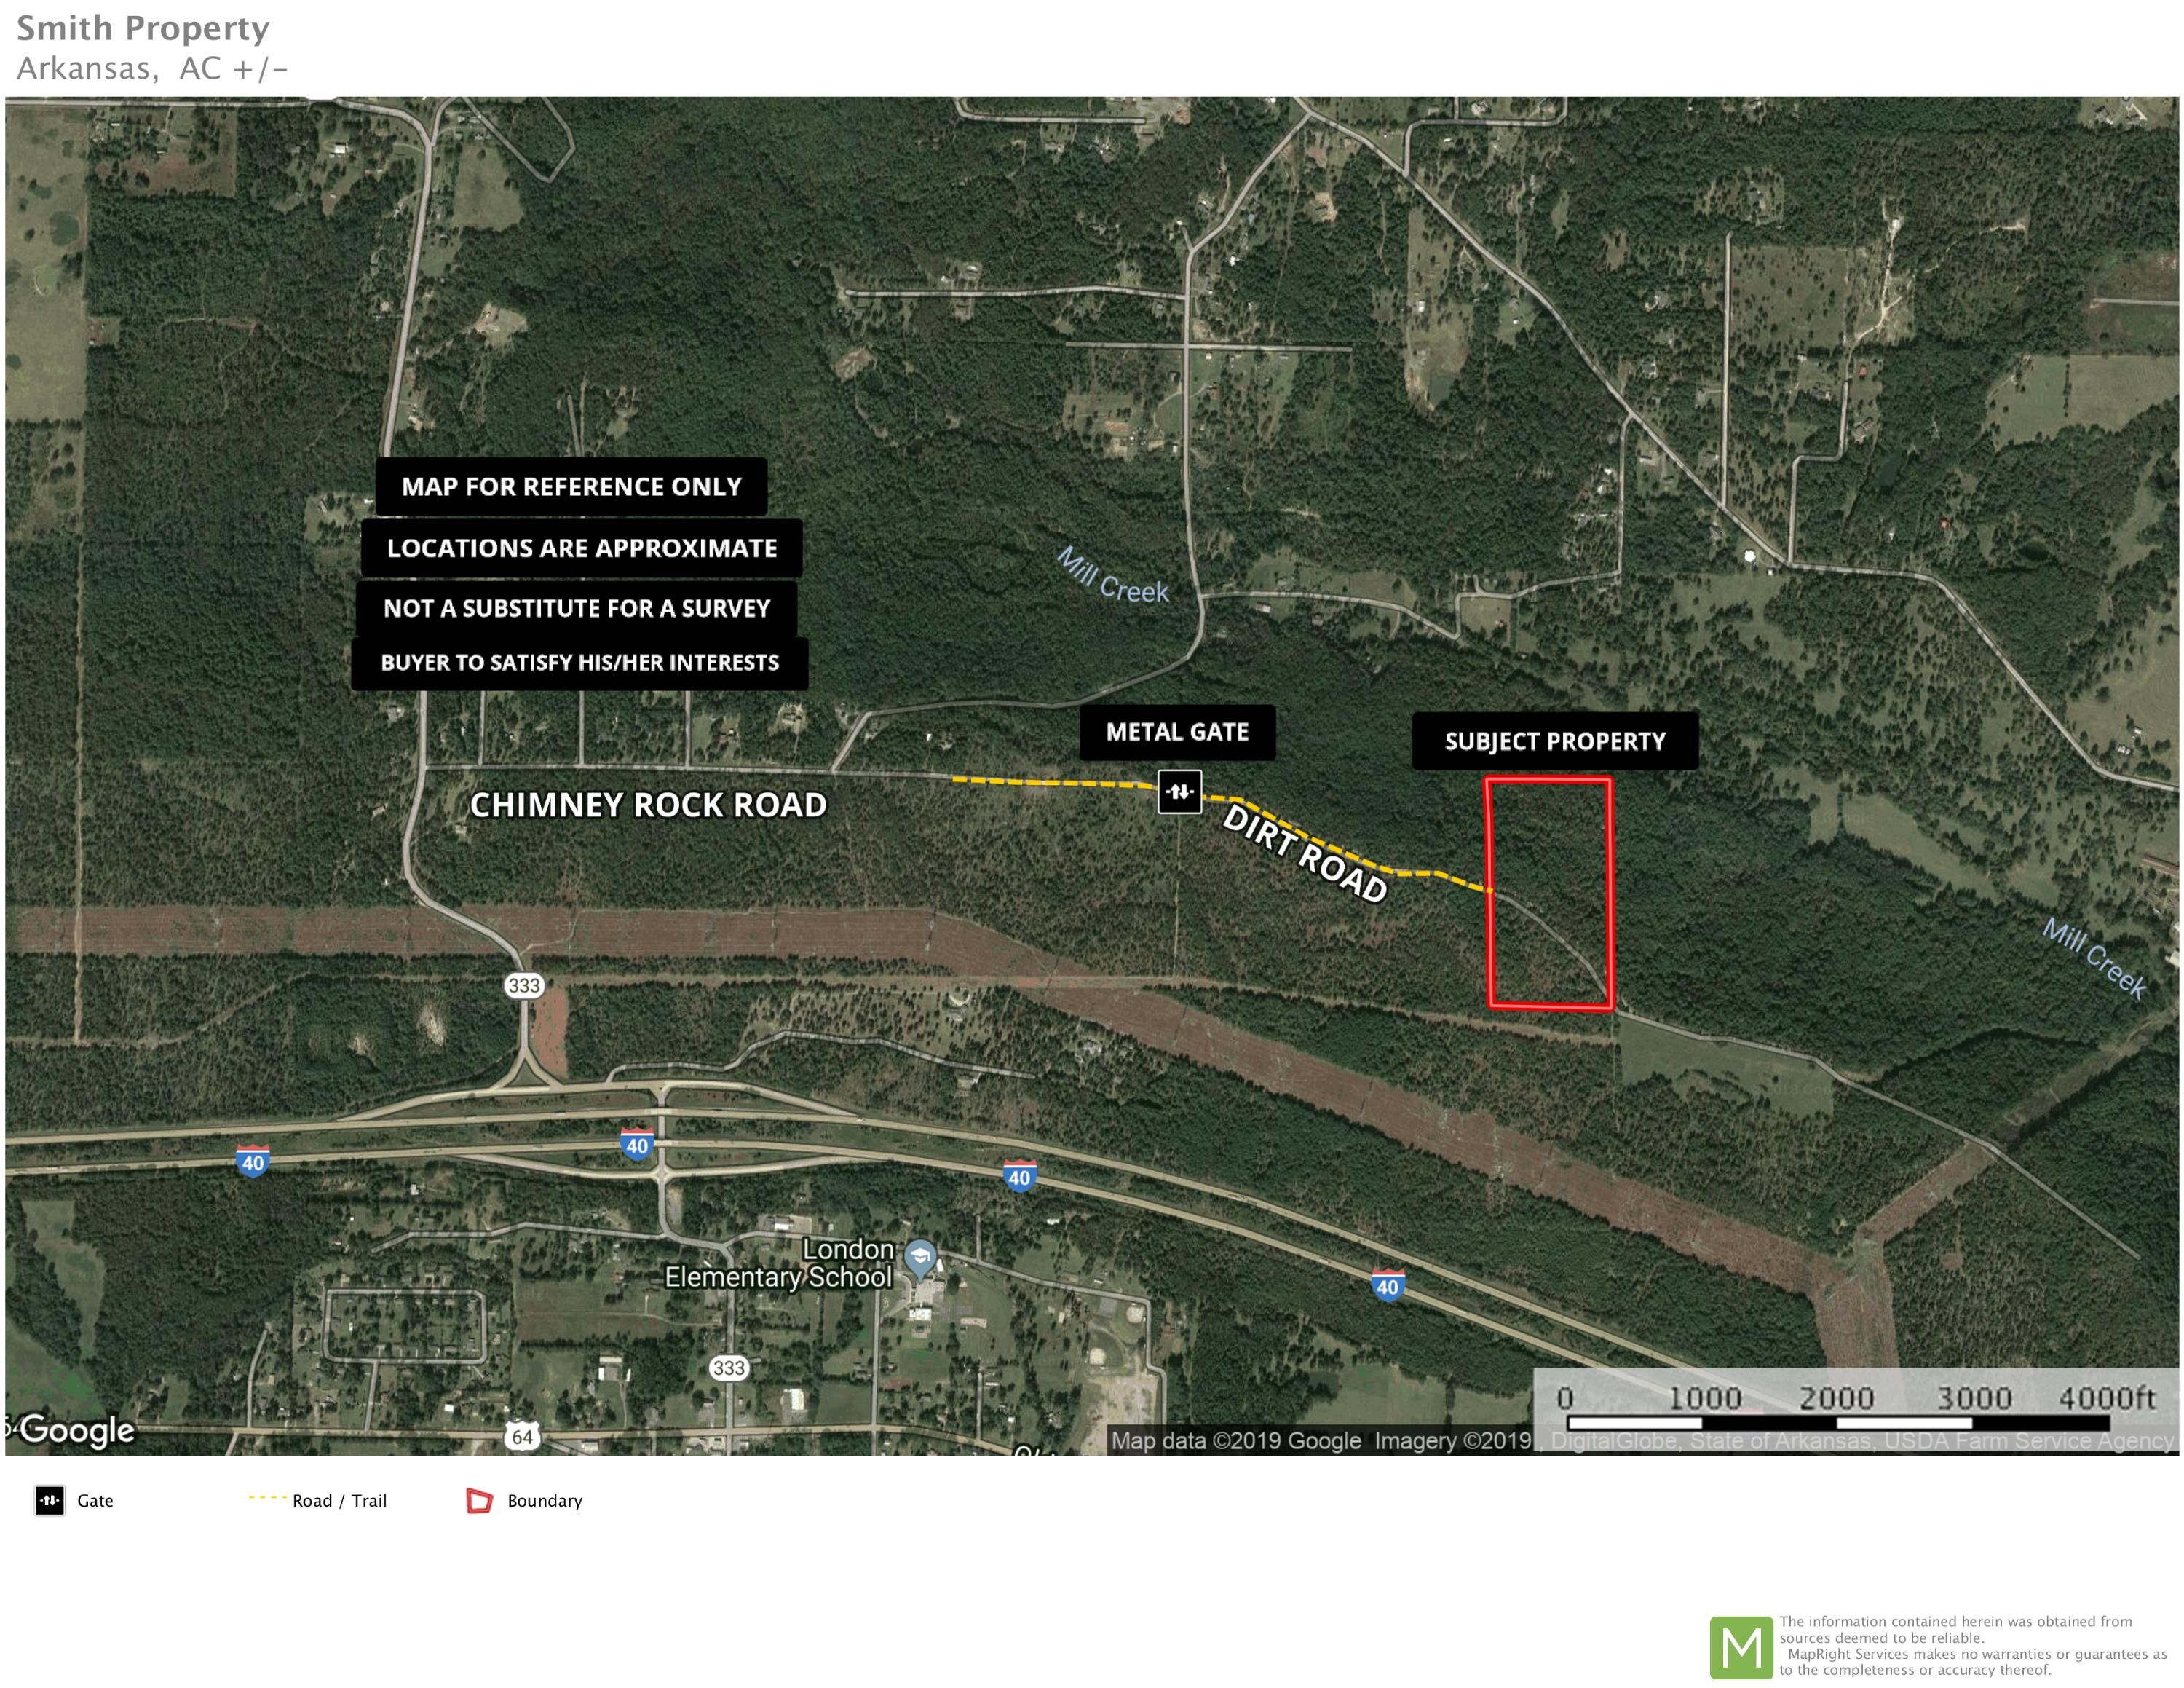The image size is (2184, 1688).
Task: Click the Map data ©2019 Google attribution
Action: 1236,1440
